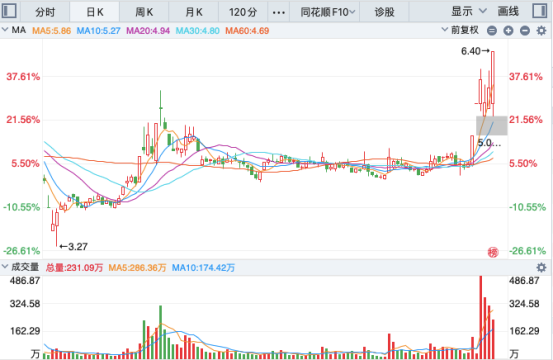Click the MA10:5.27 indicator label
Viewport: 553px width, 360px height.
coord(98,31)
